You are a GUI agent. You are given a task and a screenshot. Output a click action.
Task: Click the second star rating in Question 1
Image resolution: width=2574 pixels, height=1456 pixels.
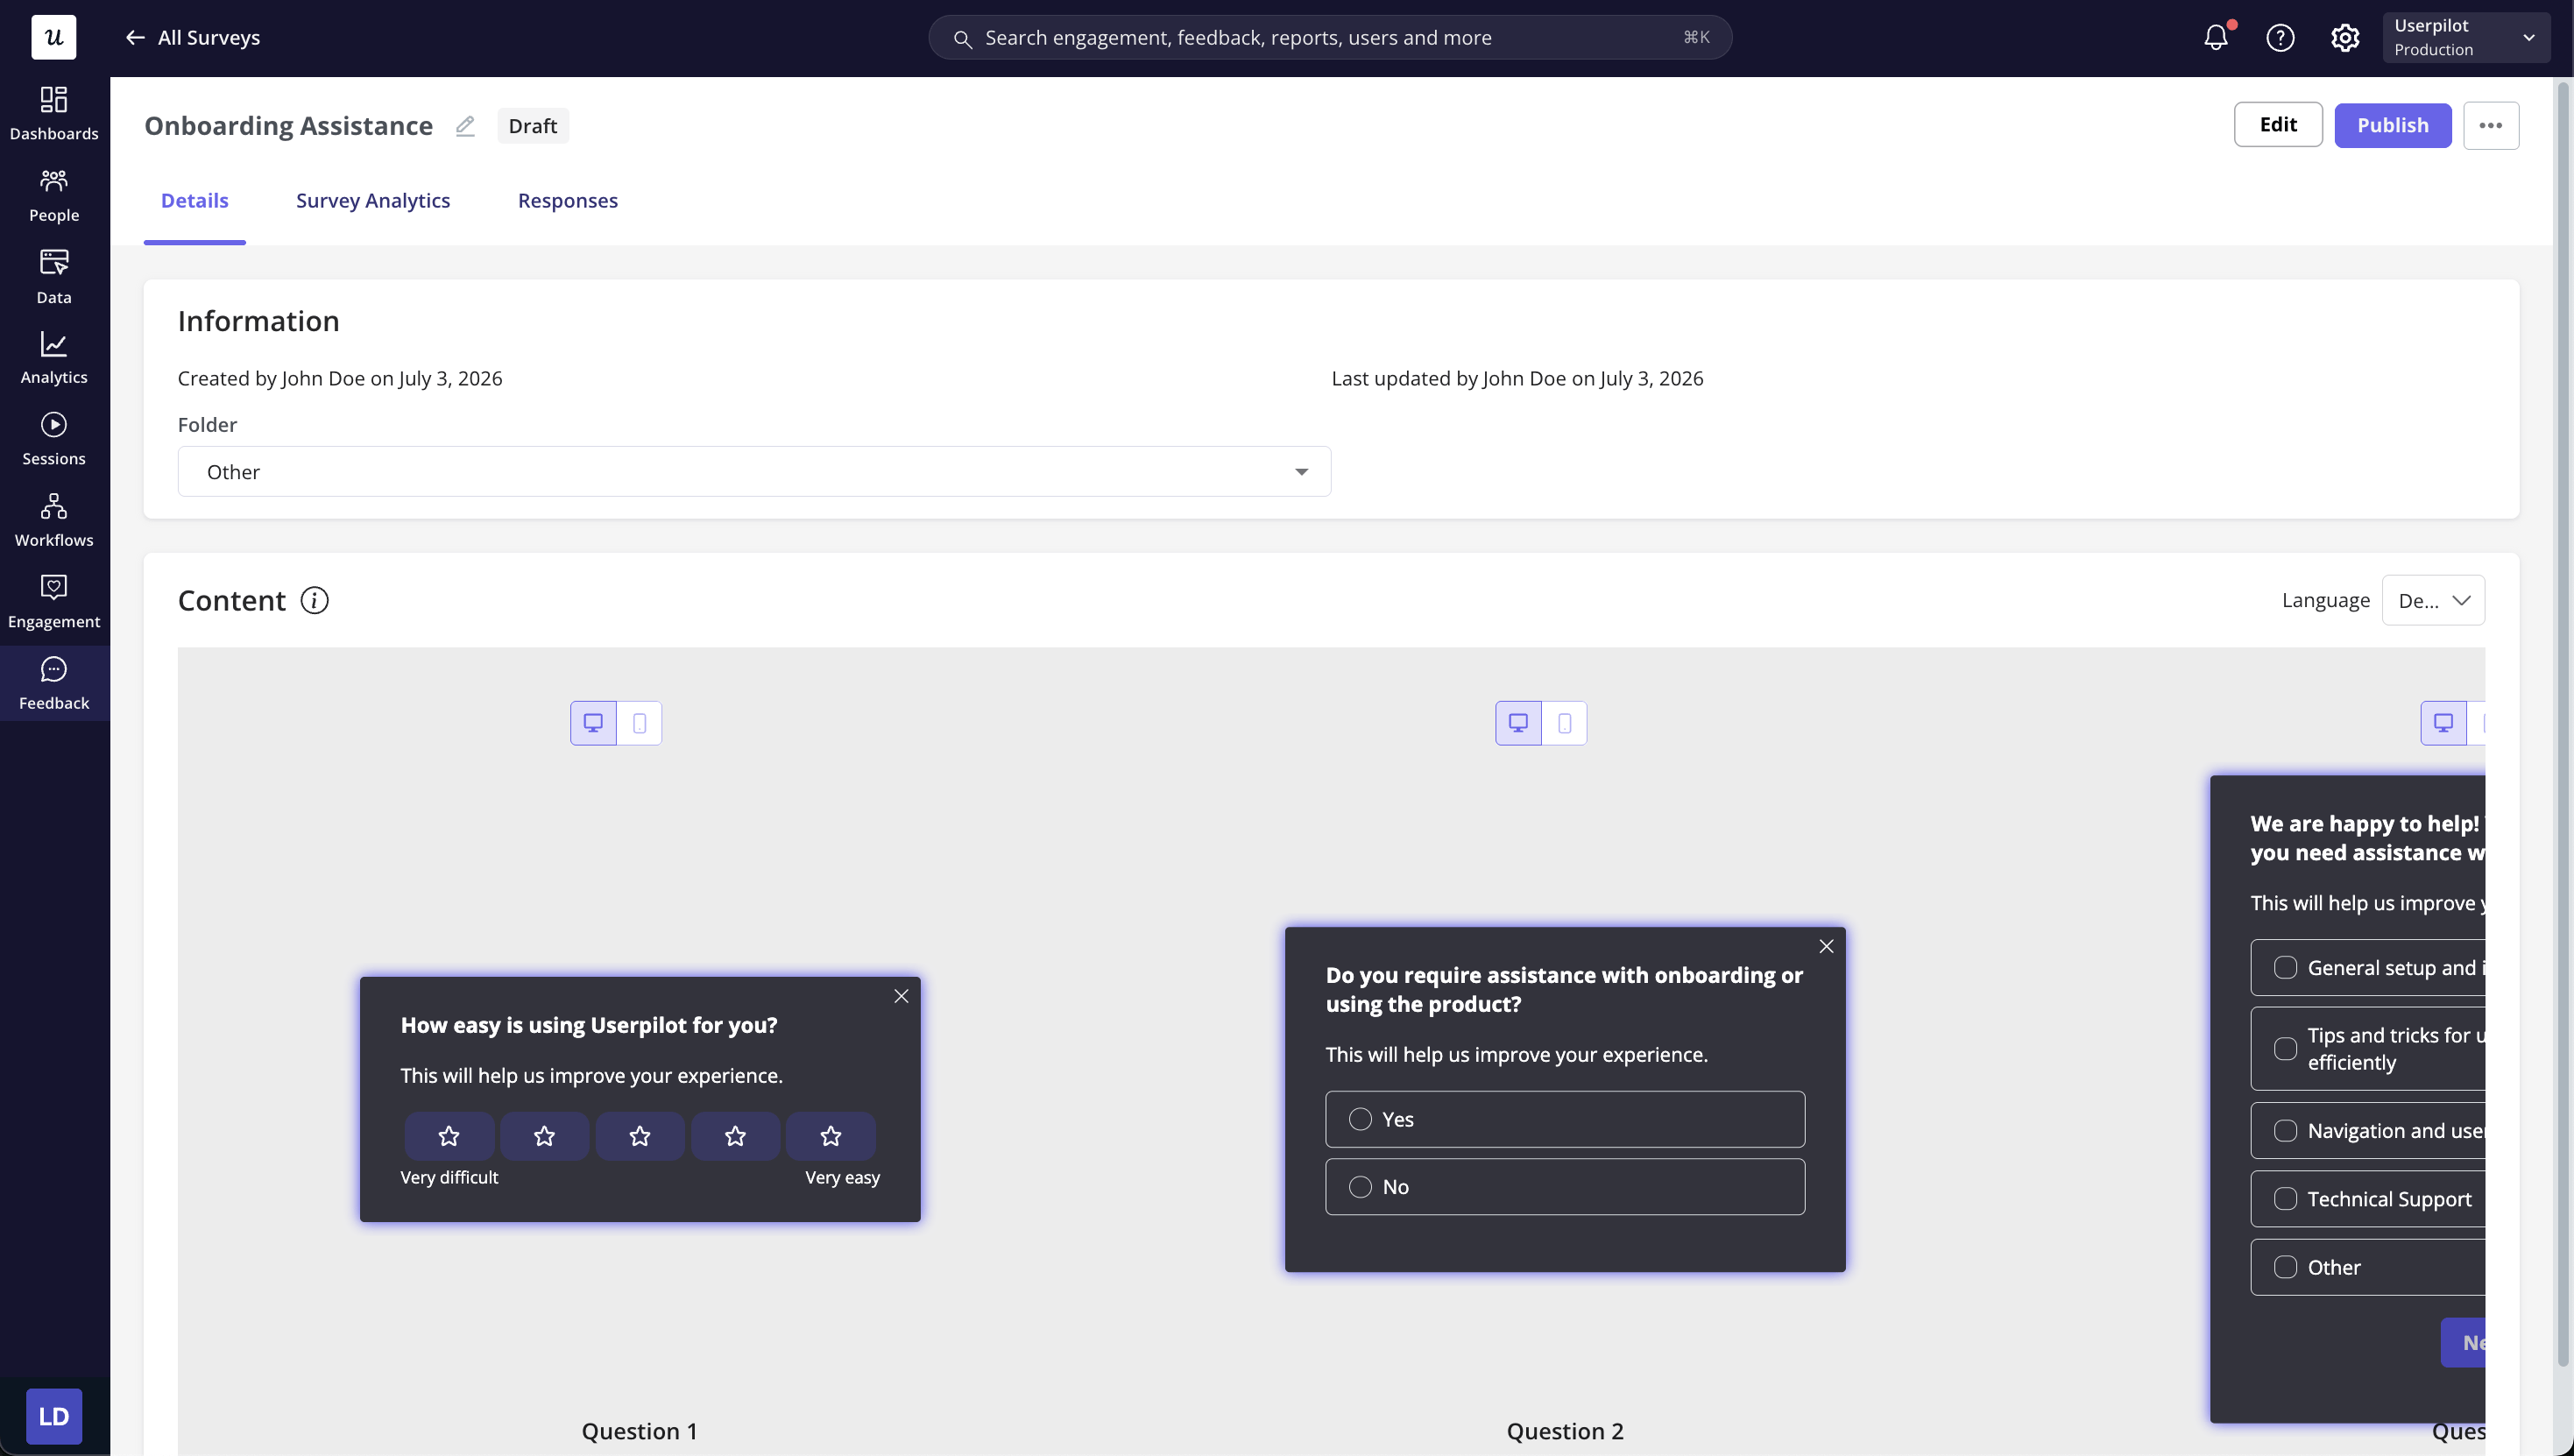[544, 1136]
